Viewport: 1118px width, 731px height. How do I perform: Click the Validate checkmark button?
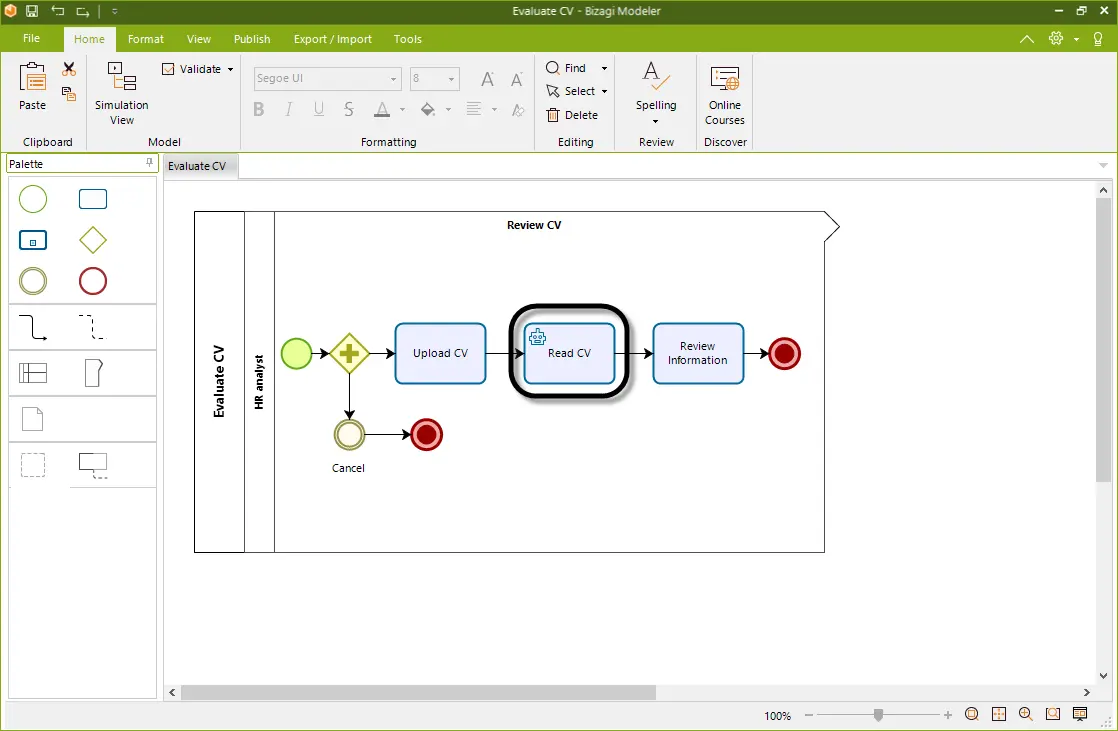pyautogui.click(x=192, y=69)
